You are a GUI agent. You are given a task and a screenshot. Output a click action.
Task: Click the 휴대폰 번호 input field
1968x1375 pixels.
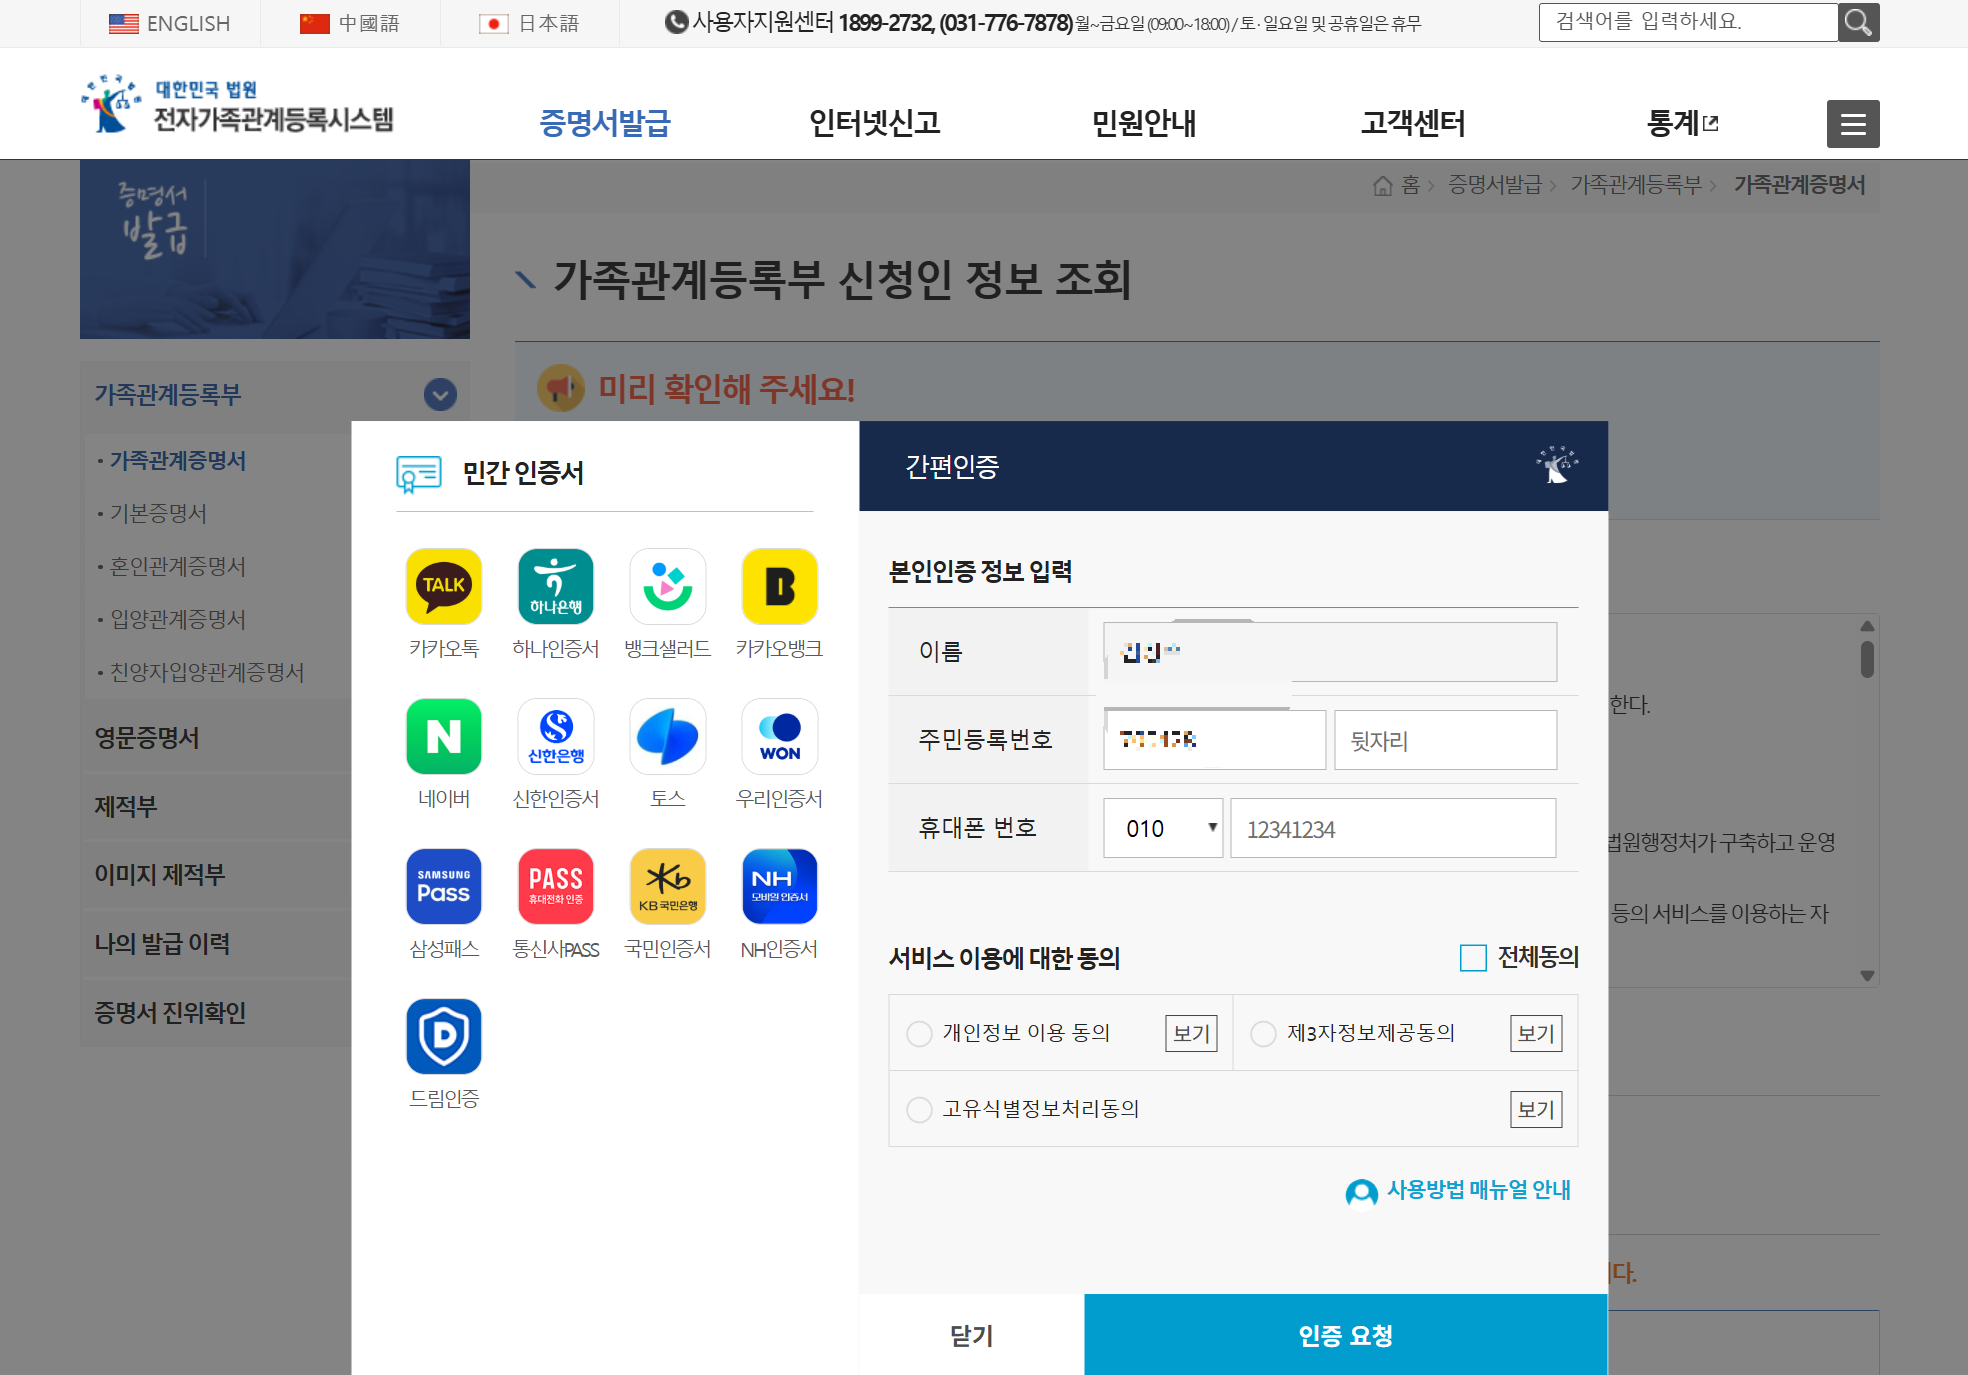[1393, 828]
